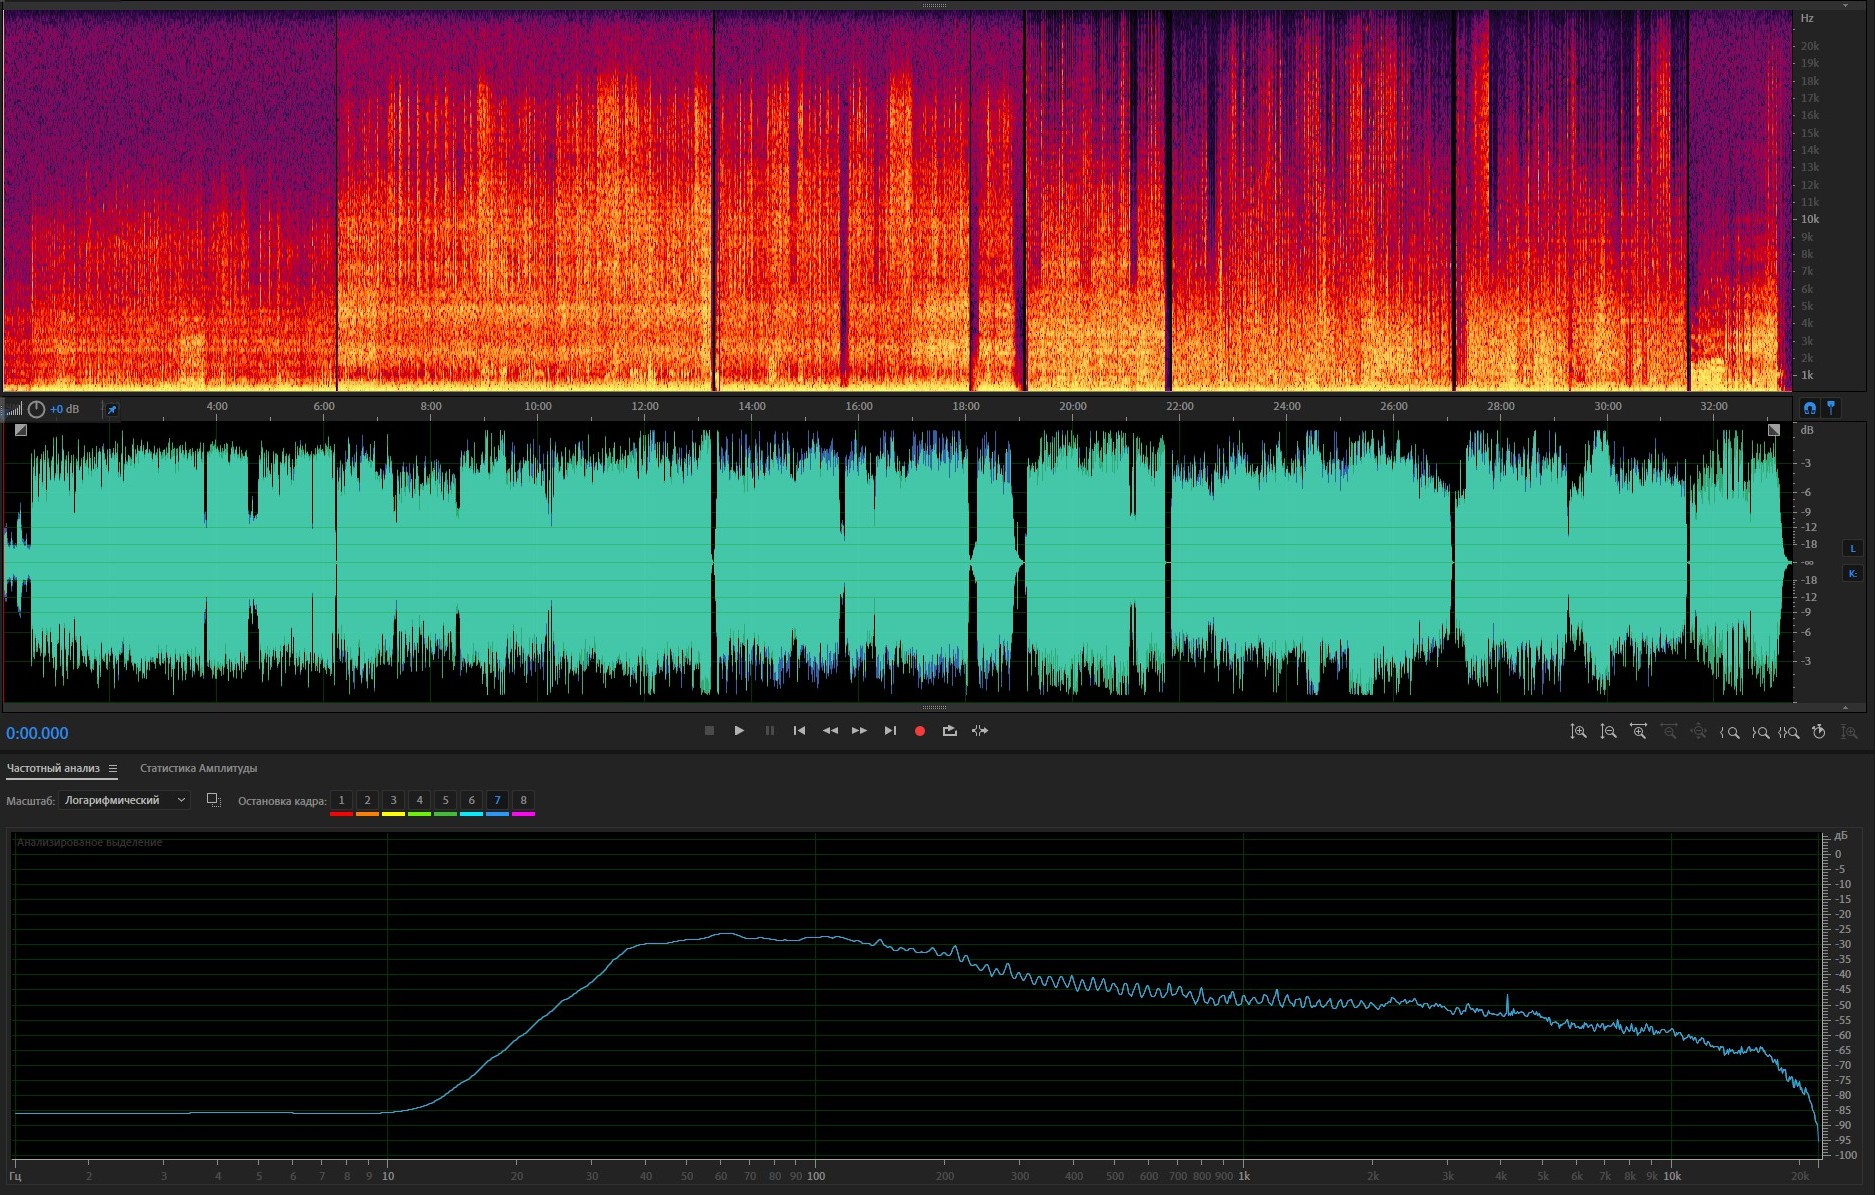The width and height of the screenshot is (1875, 1195).
Task: Click hold frame button 1
Action: point(341,800)
